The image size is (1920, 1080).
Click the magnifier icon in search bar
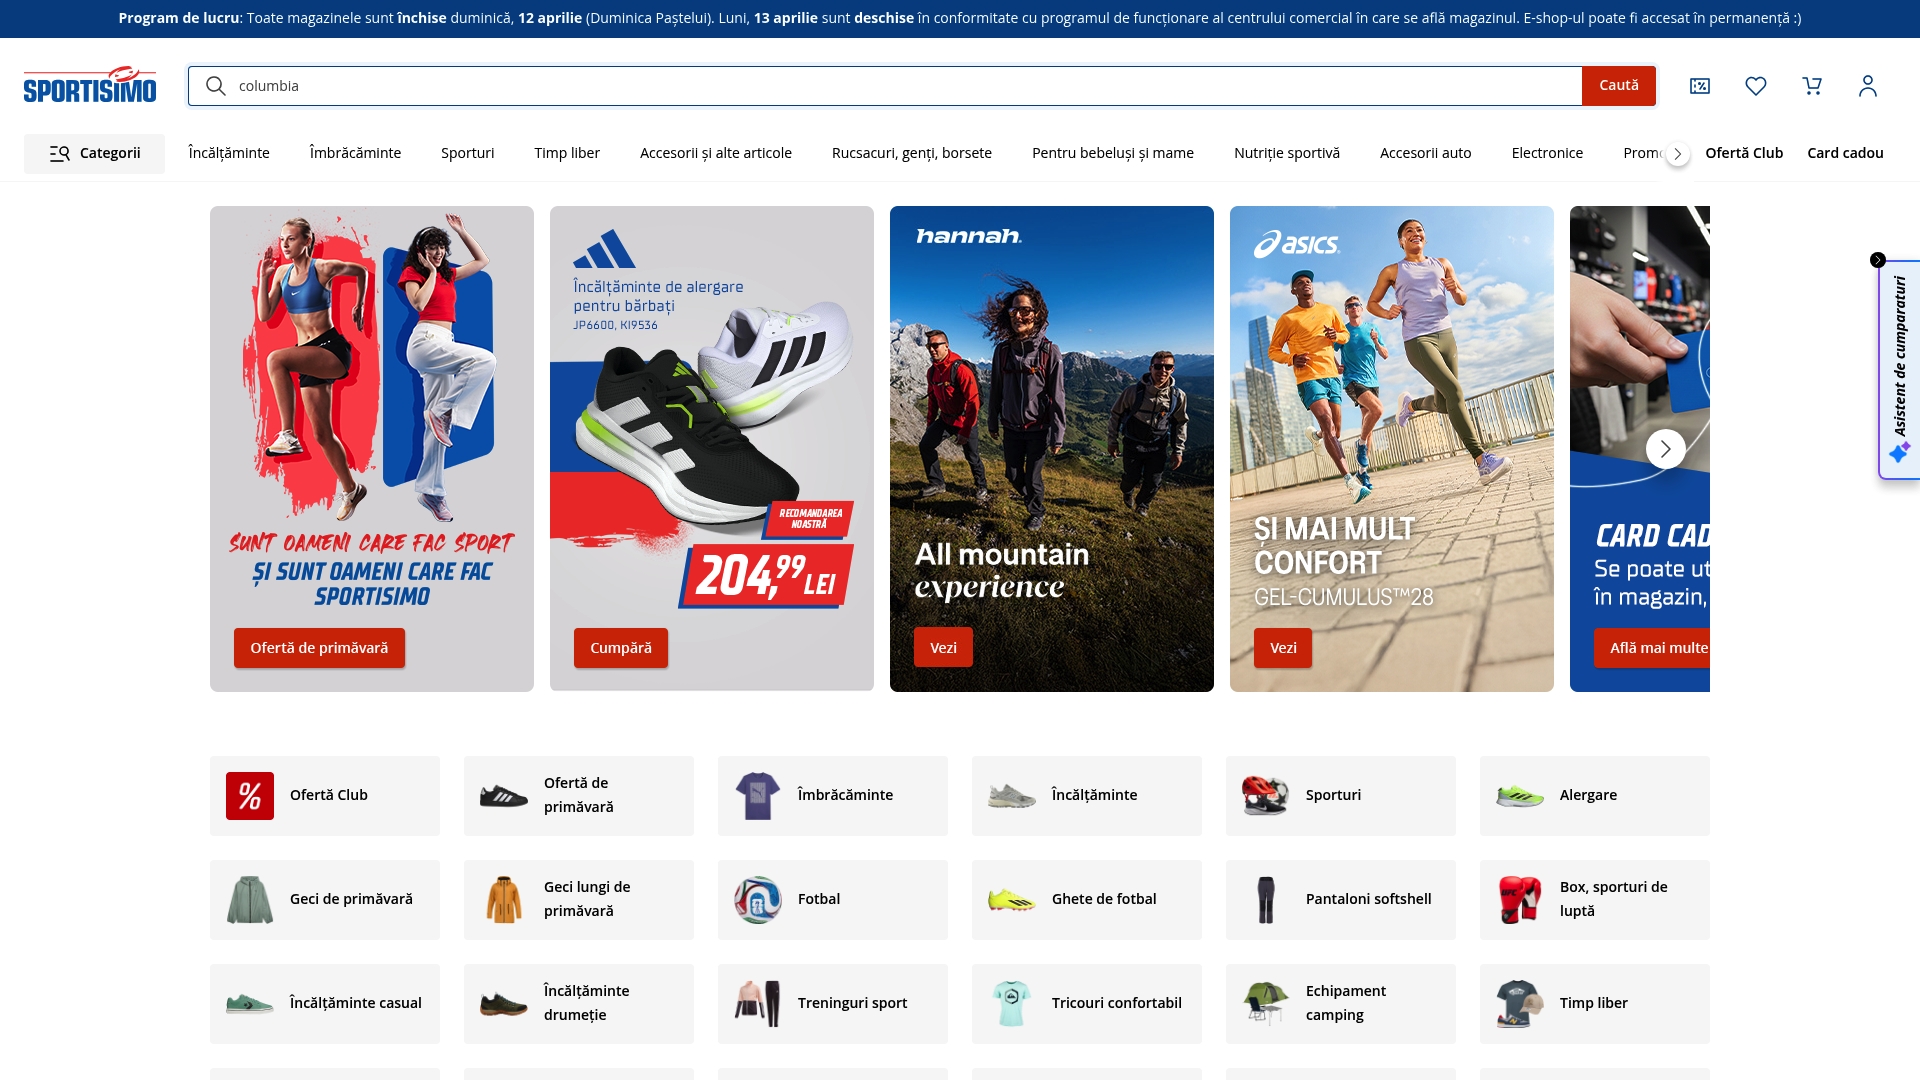[215, 86]
